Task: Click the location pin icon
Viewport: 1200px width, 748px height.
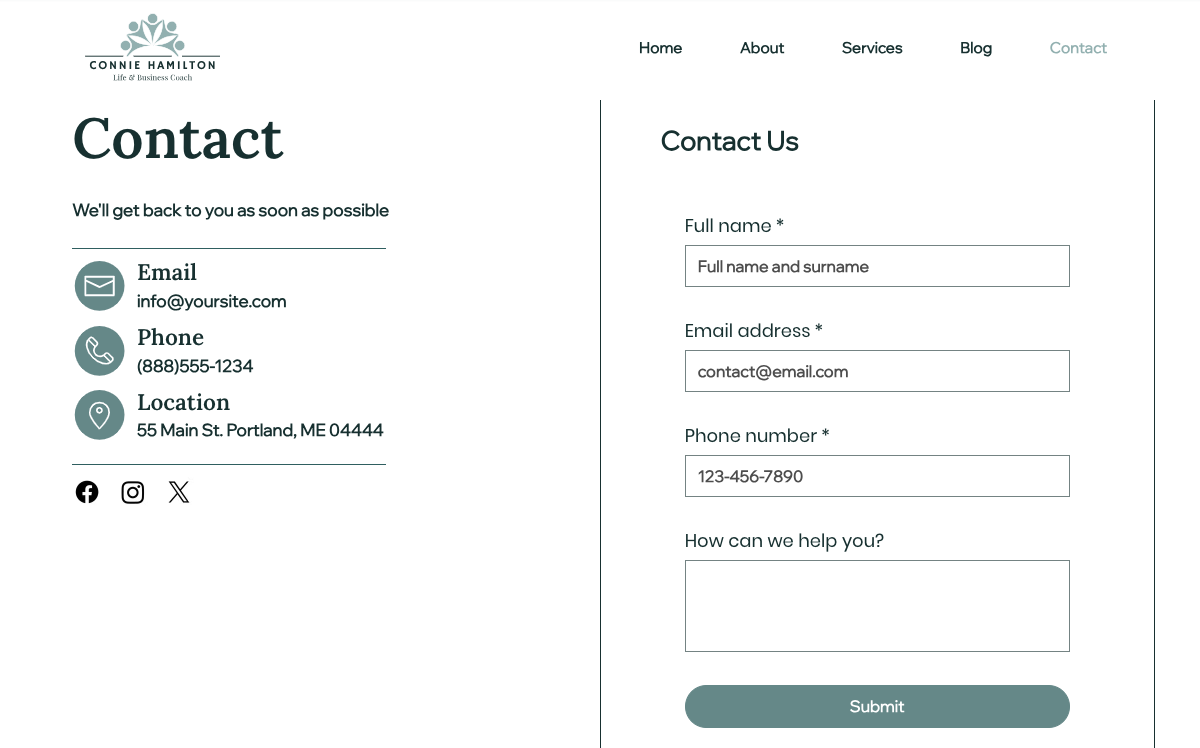Action: point(99,415)
